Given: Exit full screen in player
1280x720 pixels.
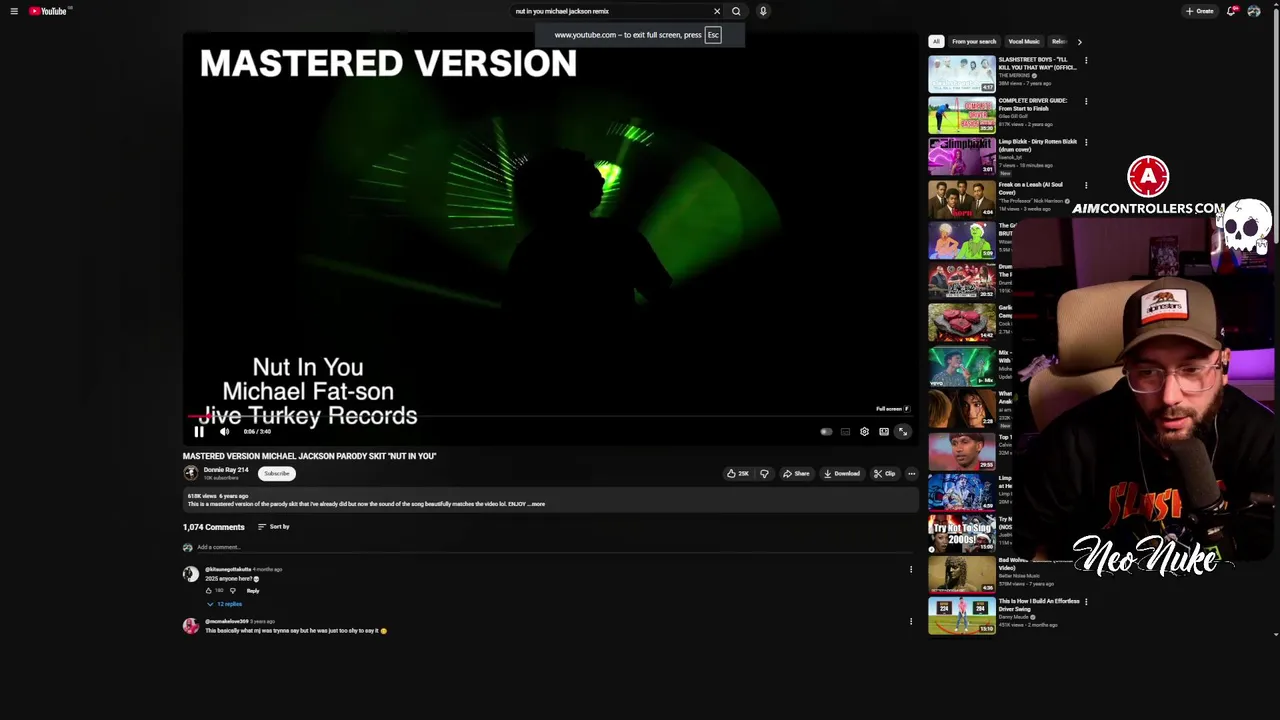Looking at the screenshot, I should (903, 432).
